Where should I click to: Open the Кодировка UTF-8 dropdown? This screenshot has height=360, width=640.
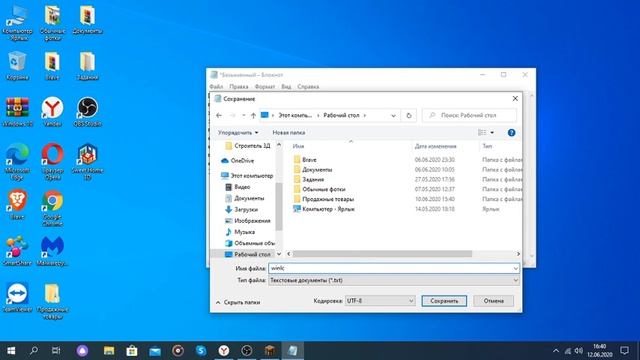(x=380, y=301)
